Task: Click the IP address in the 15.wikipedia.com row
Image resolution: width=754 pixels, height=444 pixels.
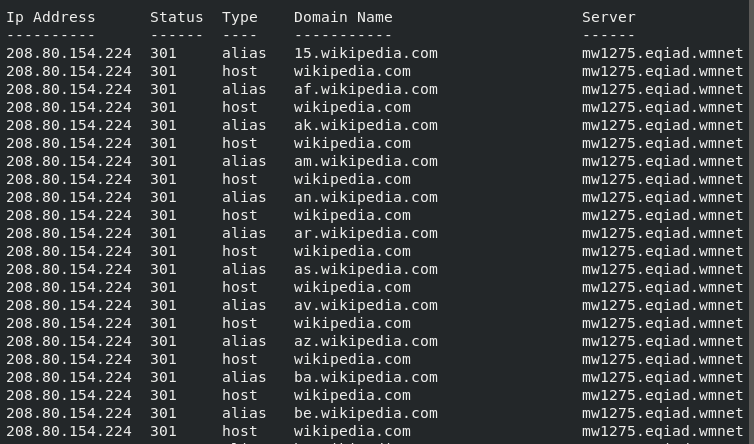Action: [x=69, y=53]
